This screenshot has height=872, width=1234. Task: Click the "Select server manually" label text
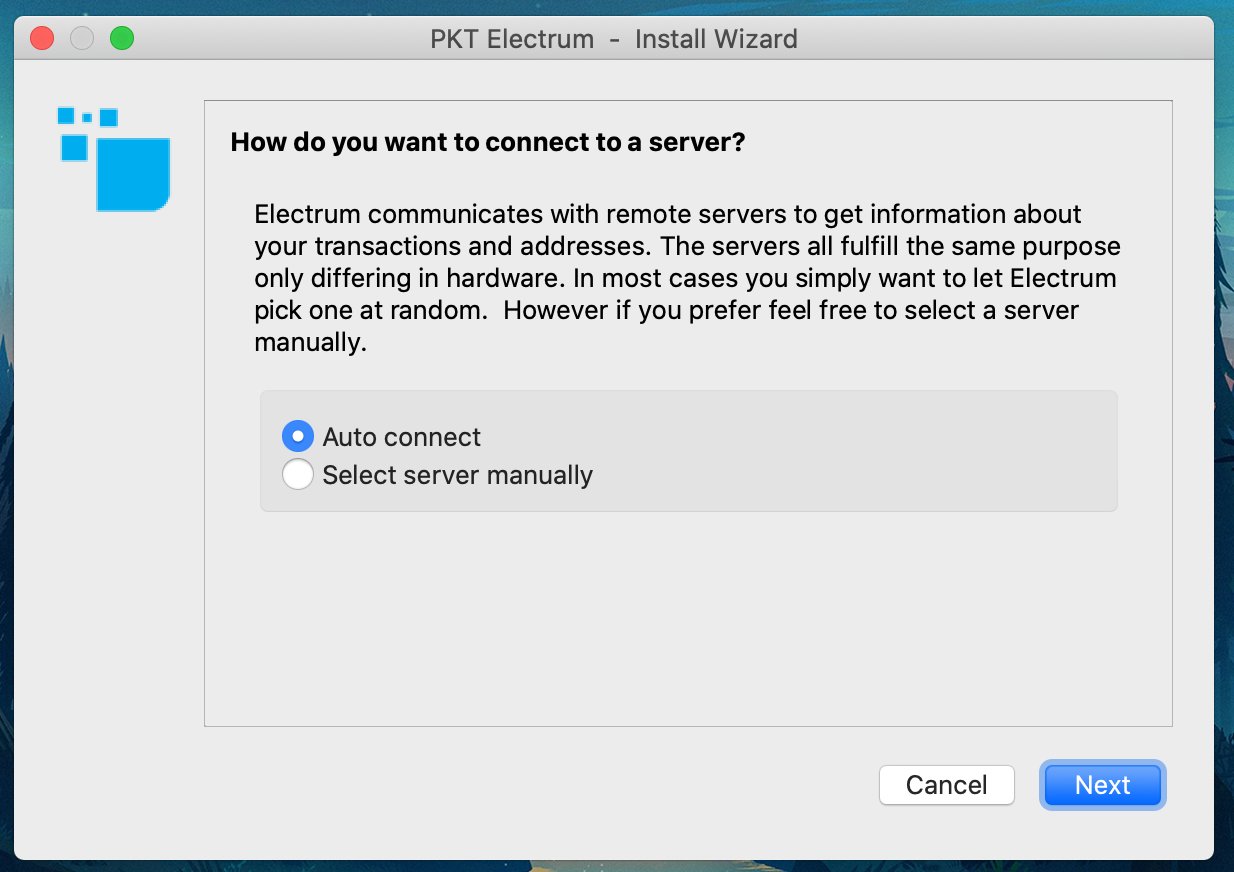[457, 475]
